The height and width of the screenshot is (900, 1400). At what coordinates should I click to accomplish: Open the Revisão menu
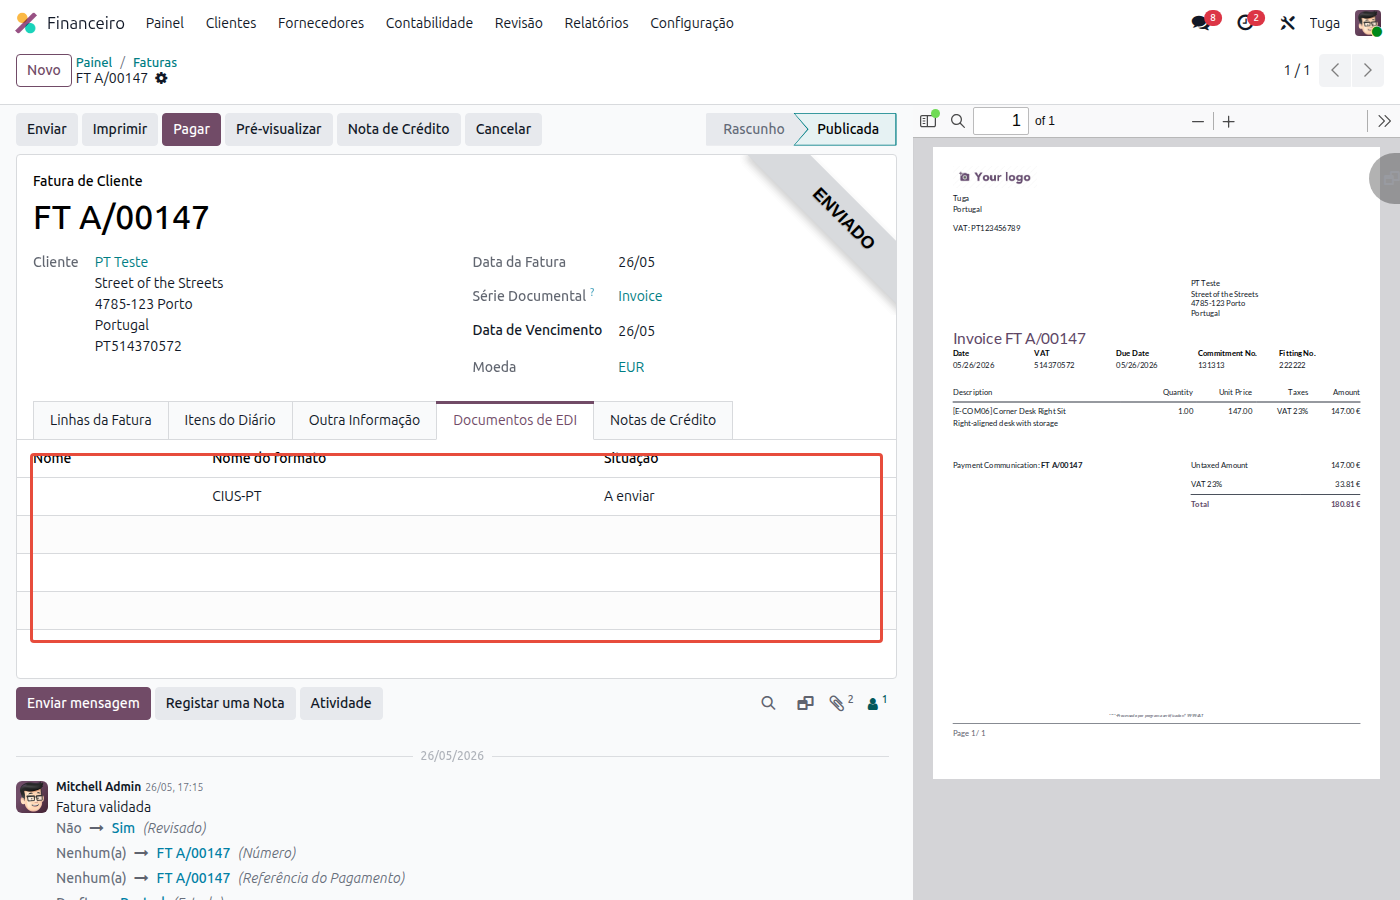click(519, 23)
